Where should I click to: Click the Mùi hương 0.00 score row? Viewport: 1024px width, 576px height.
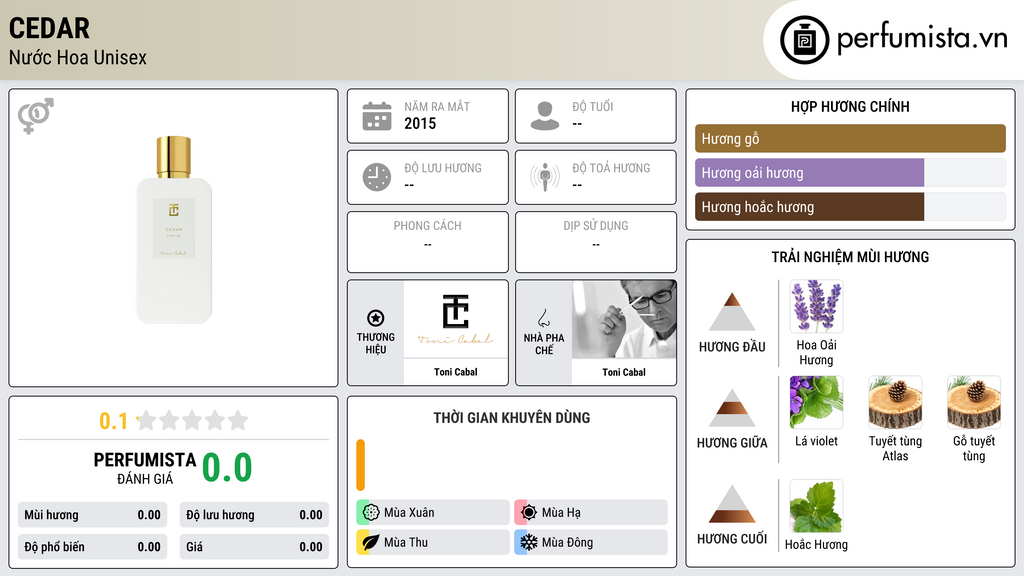coord(93,515)
